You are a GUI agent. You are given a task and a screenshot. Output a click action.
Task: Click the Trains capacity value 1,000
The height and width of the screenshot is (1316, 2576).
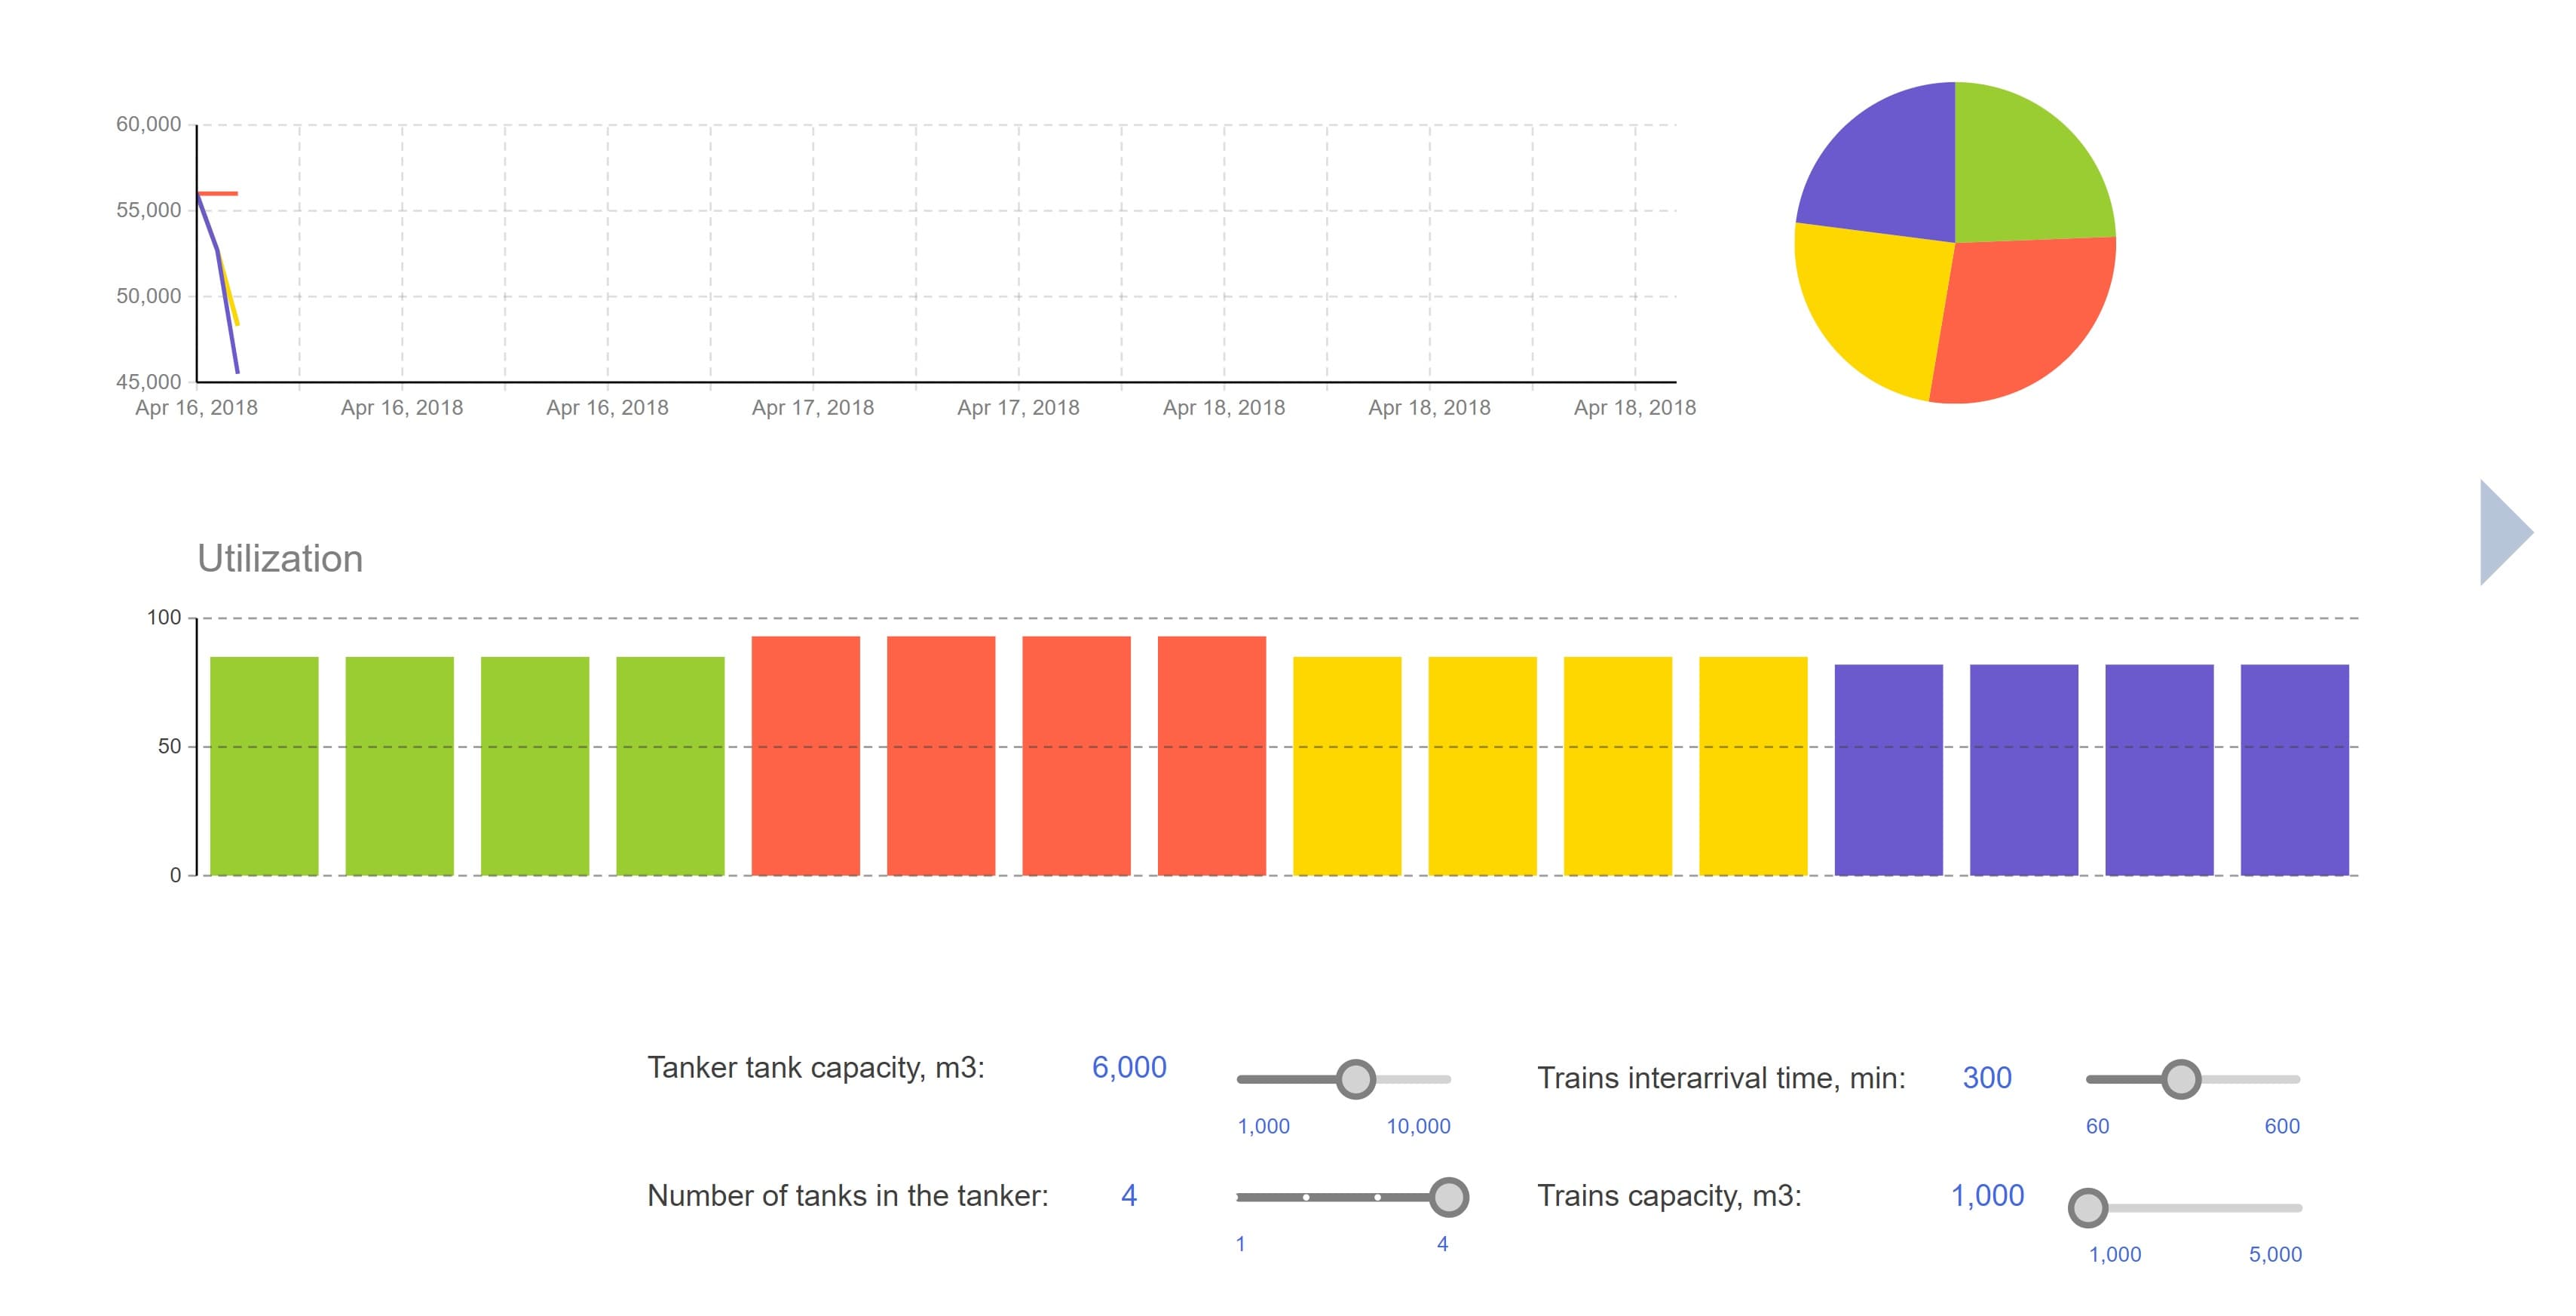tap(1987, 1195)
